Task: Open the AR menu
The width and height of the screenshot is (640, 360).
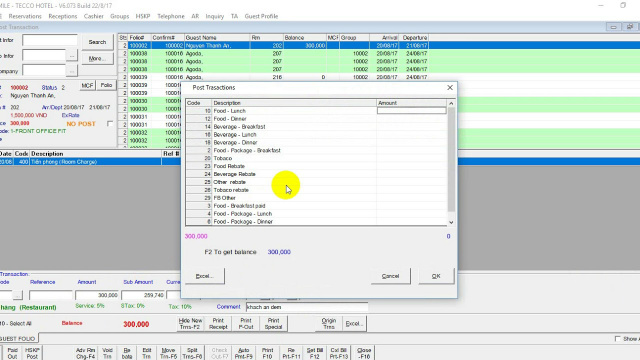Action: 195,16
